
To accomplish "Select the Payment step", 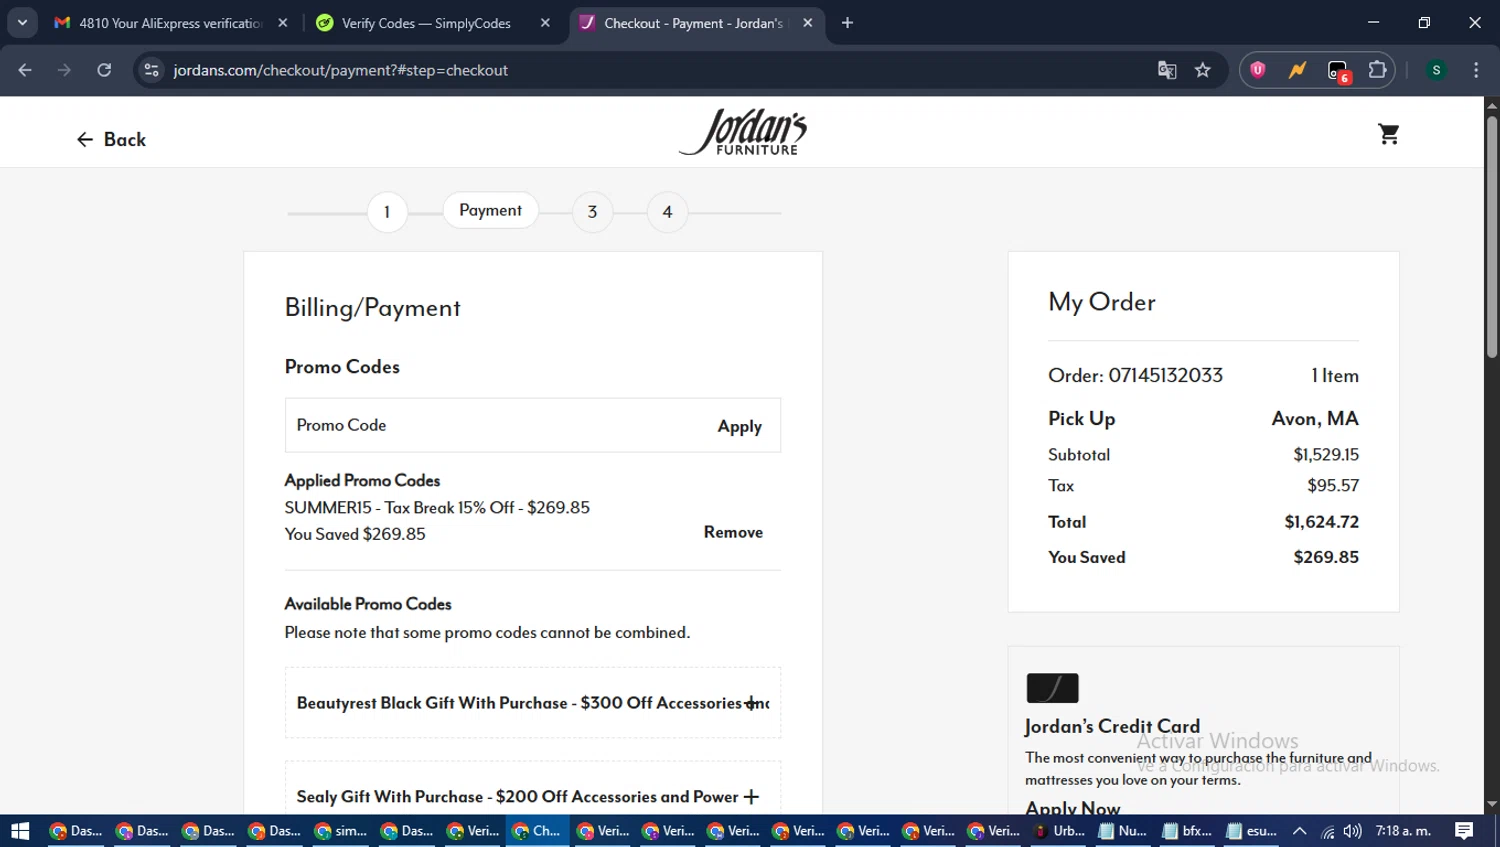I will (490, 210).
